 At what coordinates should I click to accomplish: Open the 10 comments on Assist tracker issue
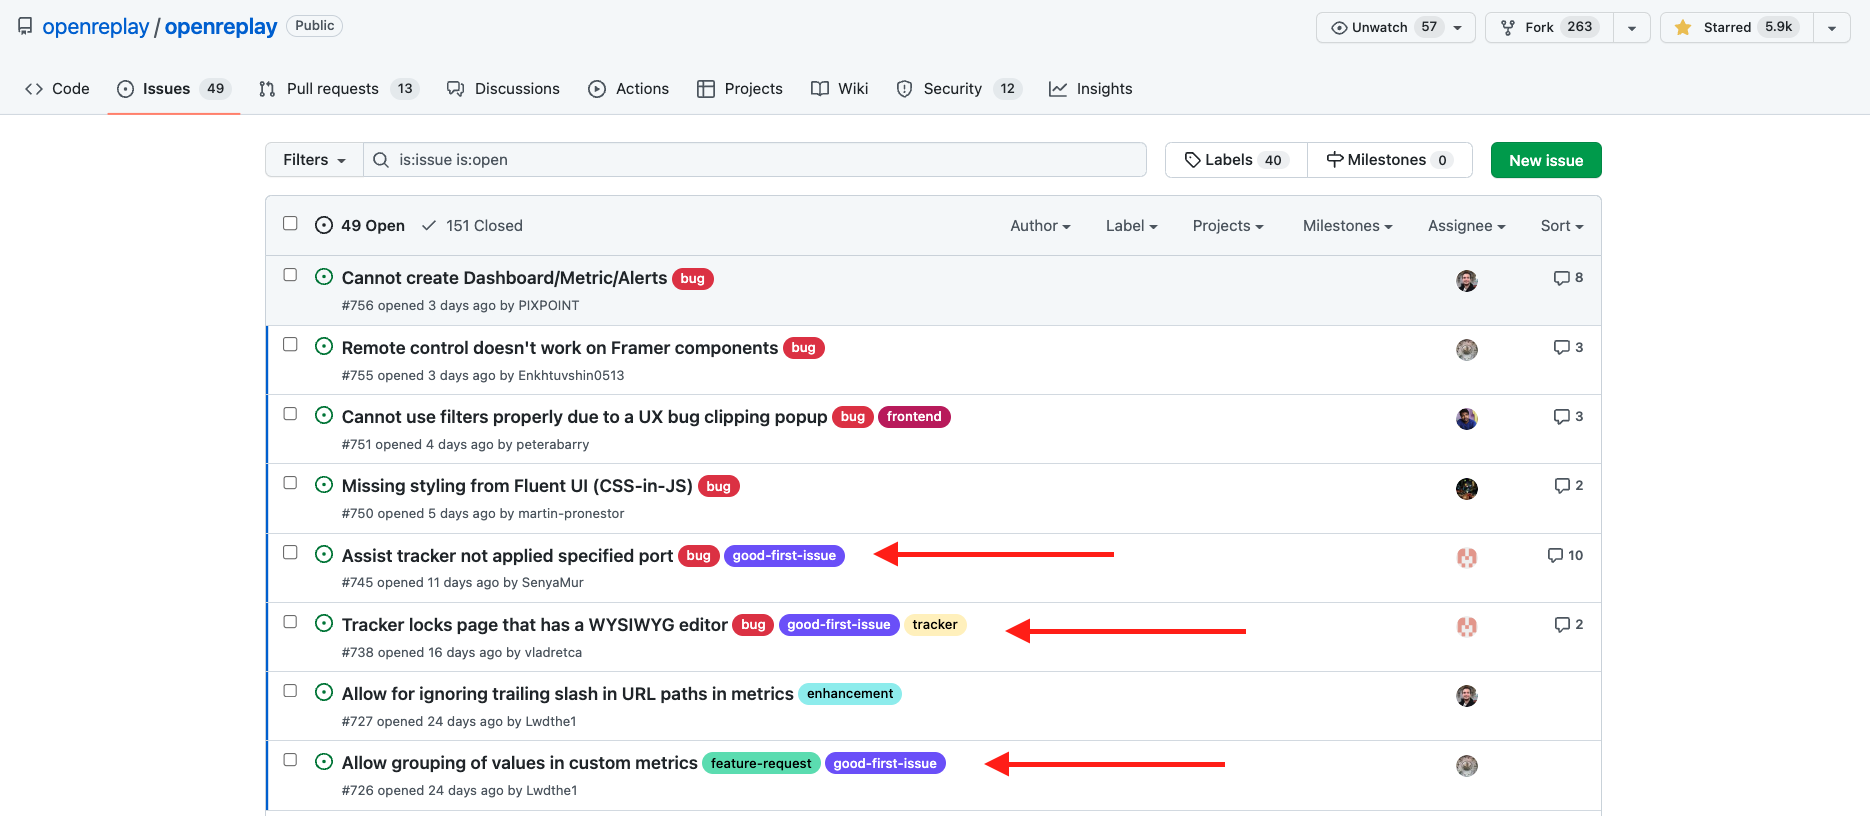[1565, 555]
